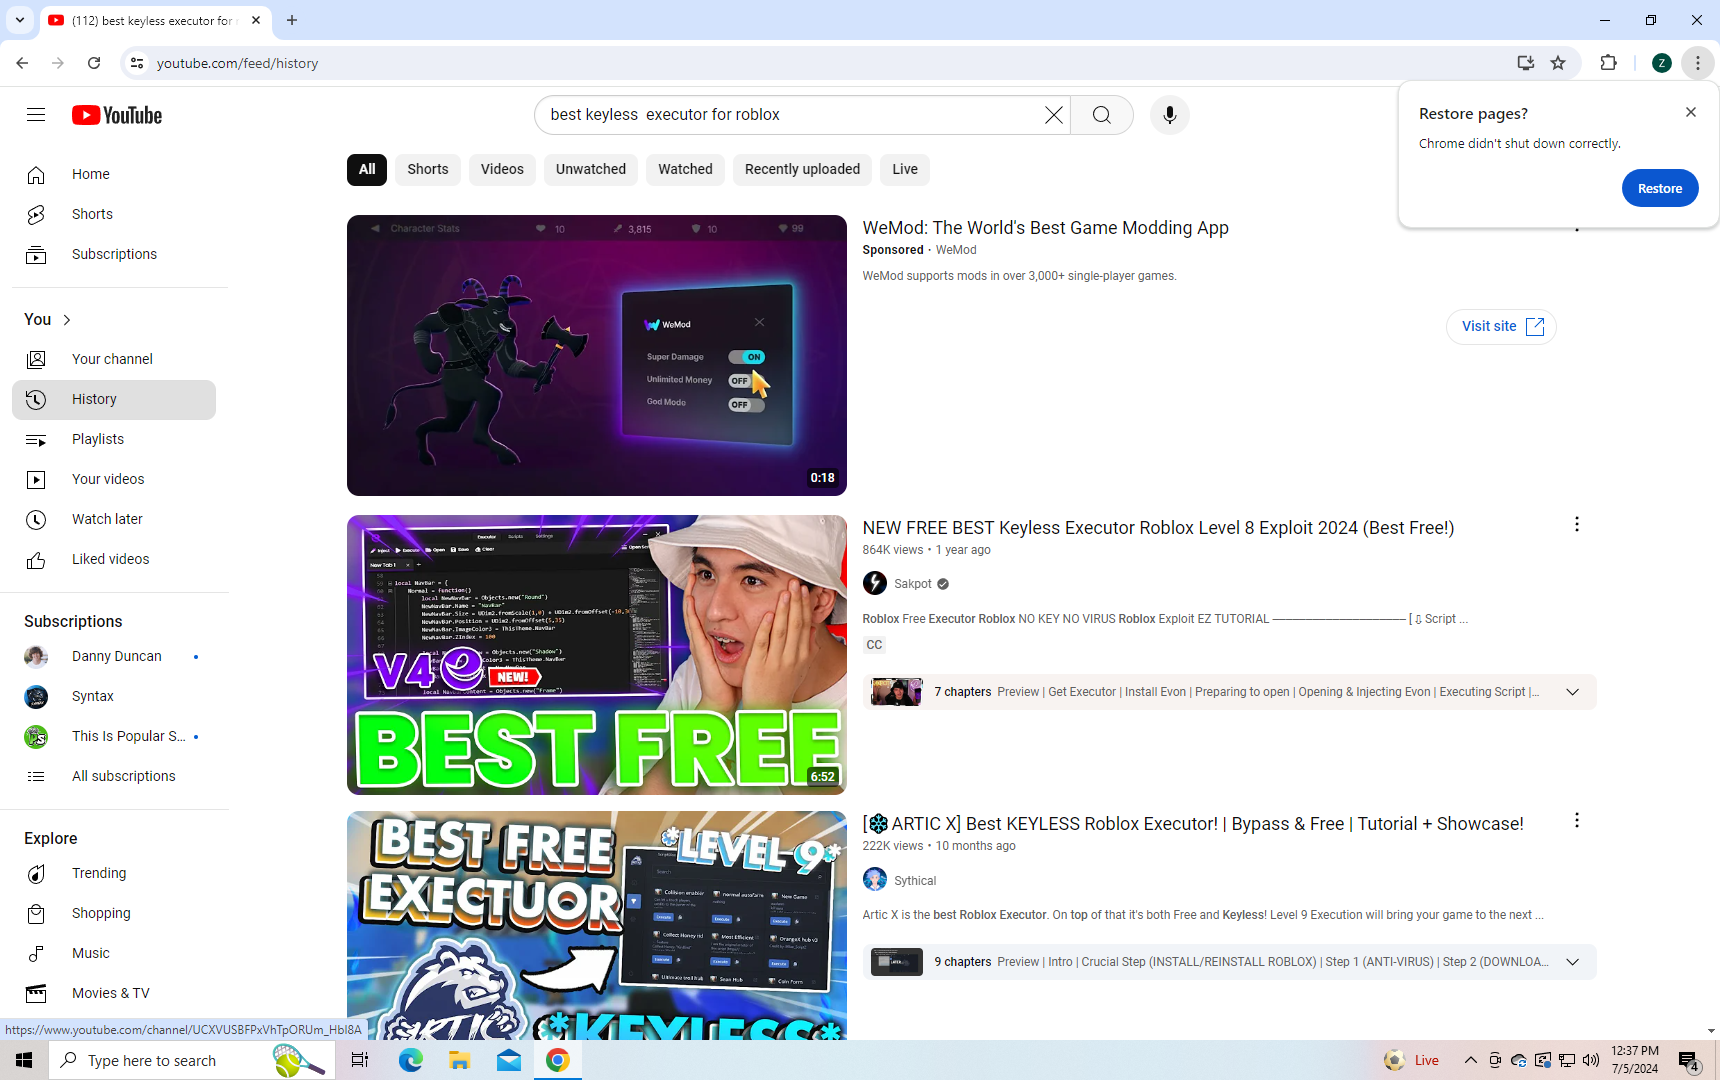Expand the You section chevron

pos(67,320)
